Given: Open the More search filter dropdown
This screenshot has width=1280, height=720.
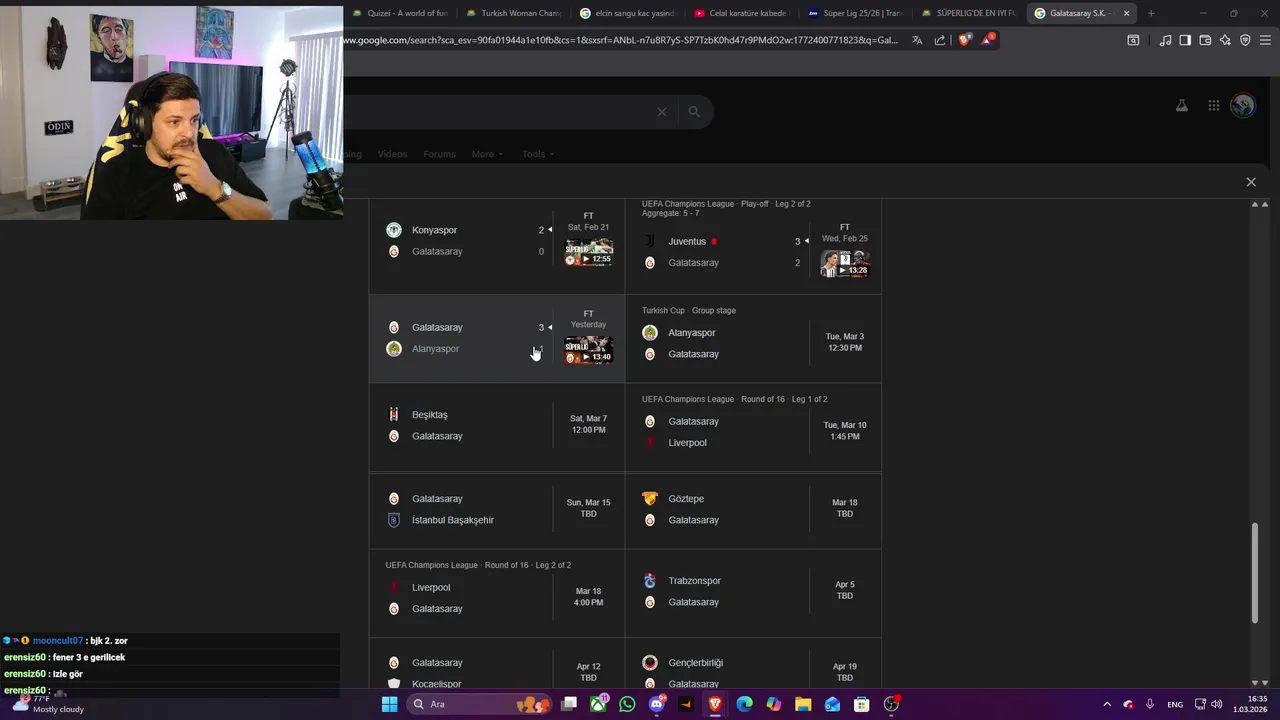Looking at the screenshot, I should pyautogui.click(x=487, y=154).
